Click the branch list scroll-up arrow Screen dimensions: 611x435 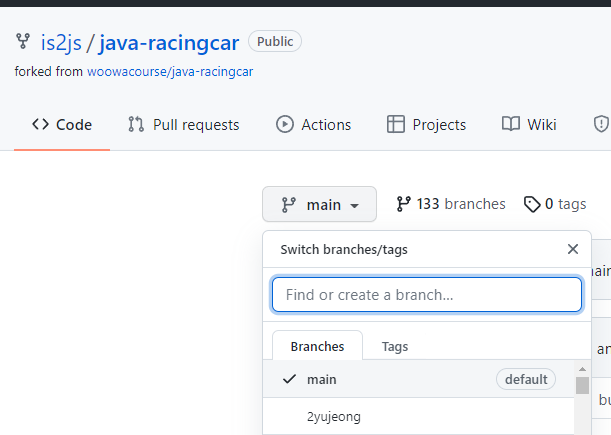click(x=583, y=369)
